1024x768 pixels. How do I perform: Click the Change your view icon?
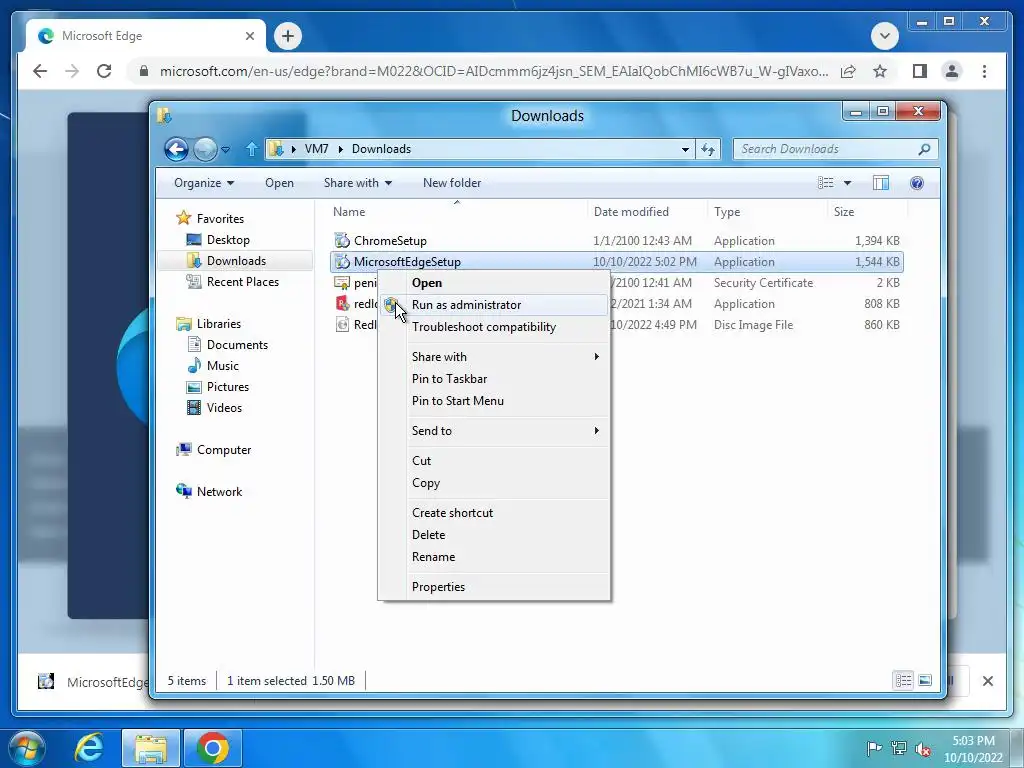tap(826, 183)
